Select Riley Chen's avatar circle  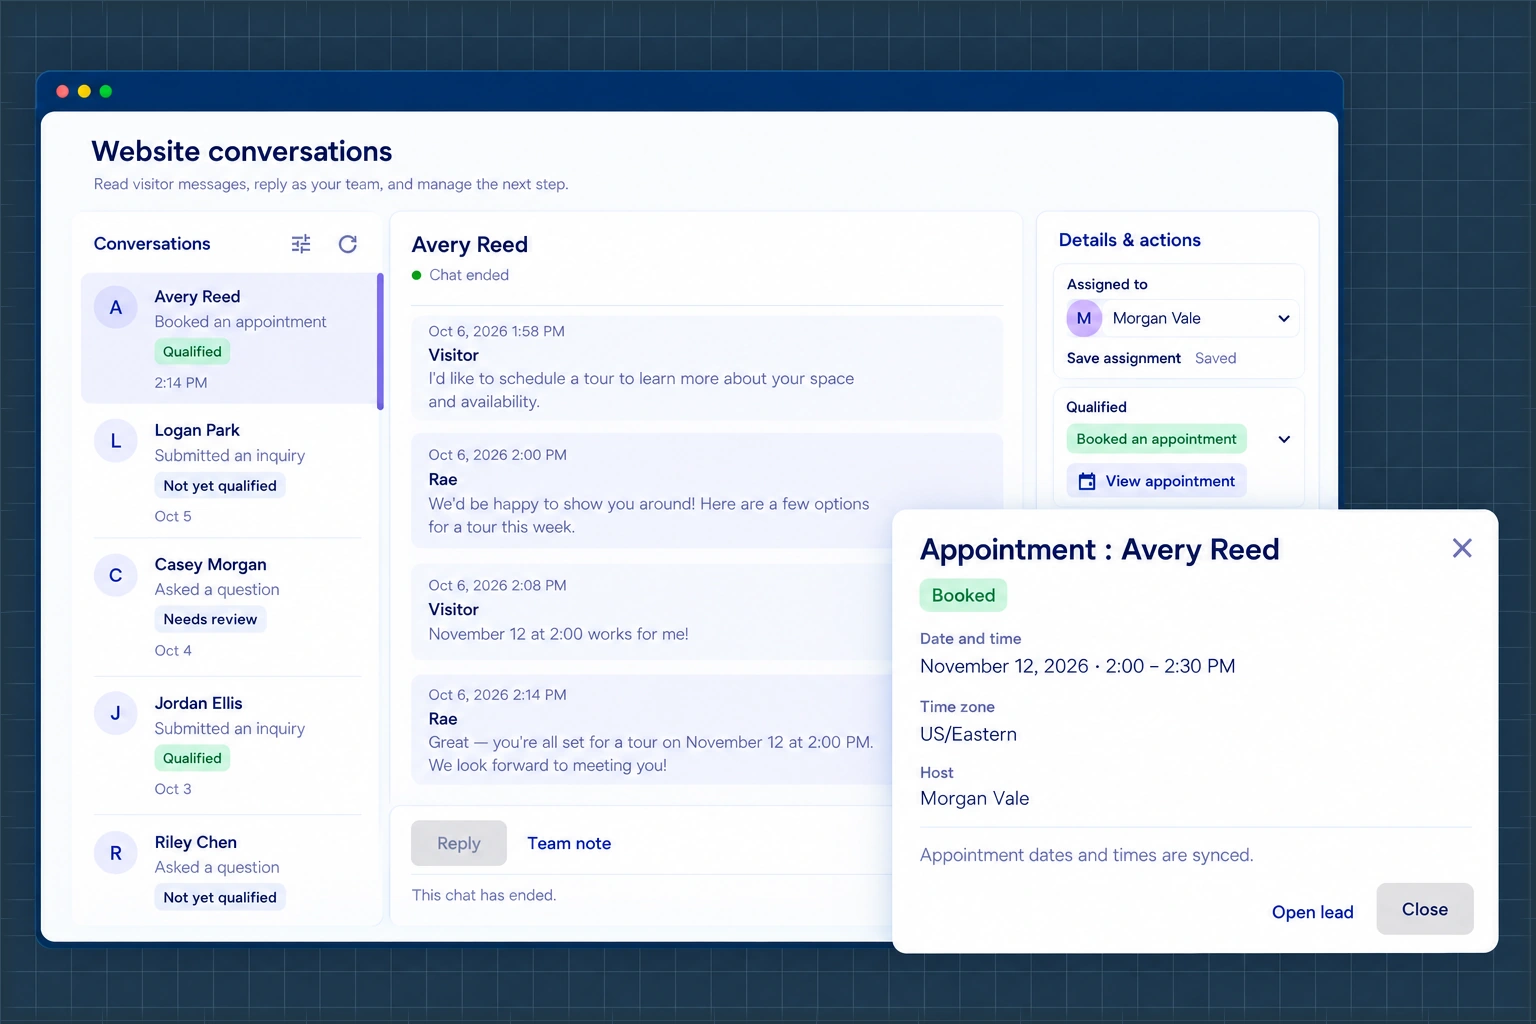click(116, 853)
